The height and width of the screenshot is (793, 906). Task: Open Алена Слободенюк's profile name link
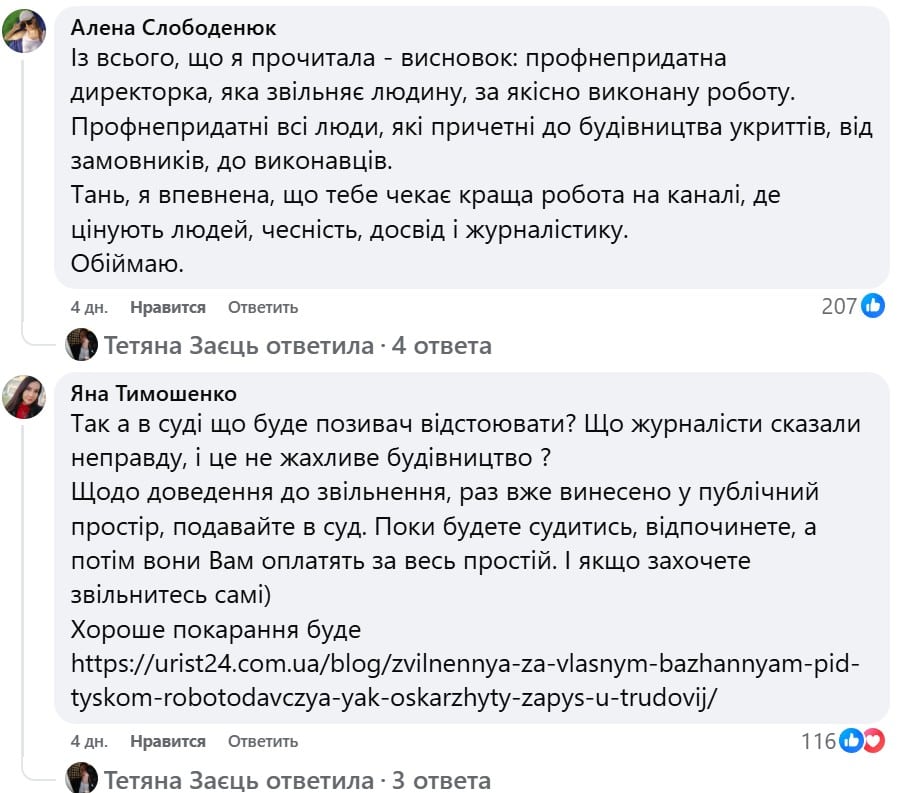pyautogui.click(x=174, y=27)
